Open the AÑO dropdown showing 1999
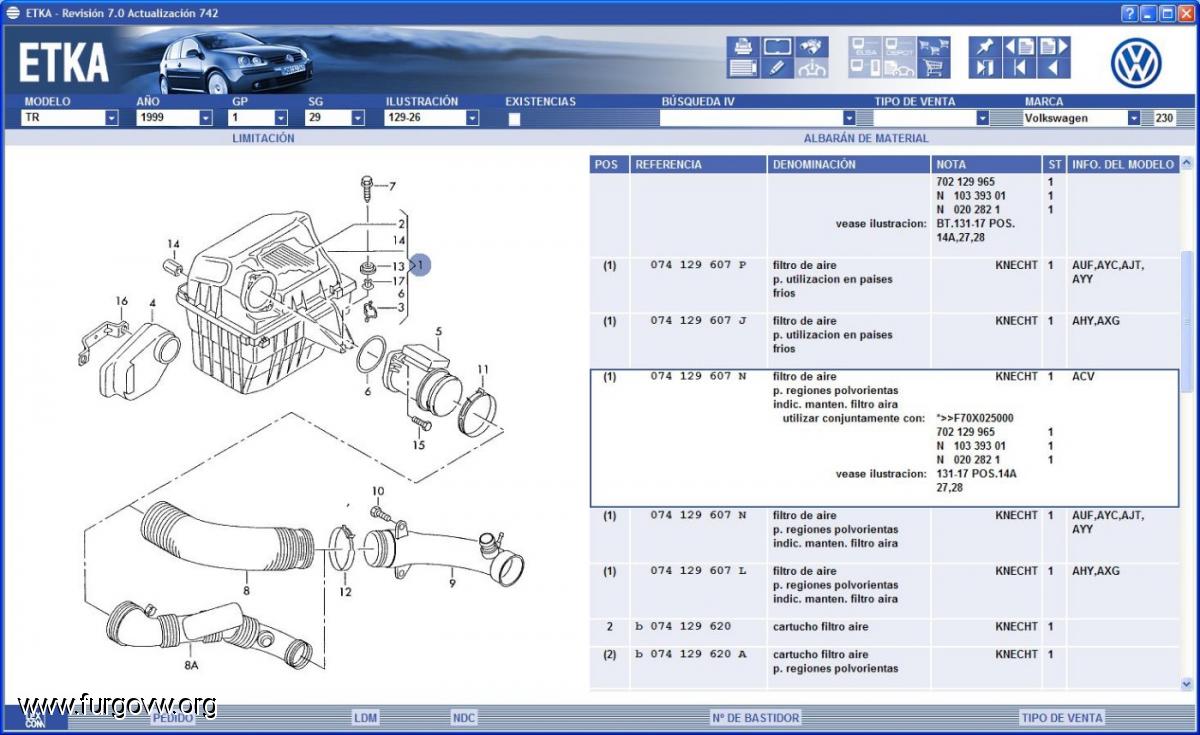Viewport: 1200px width, 735px height. pyautogui.click(x=206, y=118)
